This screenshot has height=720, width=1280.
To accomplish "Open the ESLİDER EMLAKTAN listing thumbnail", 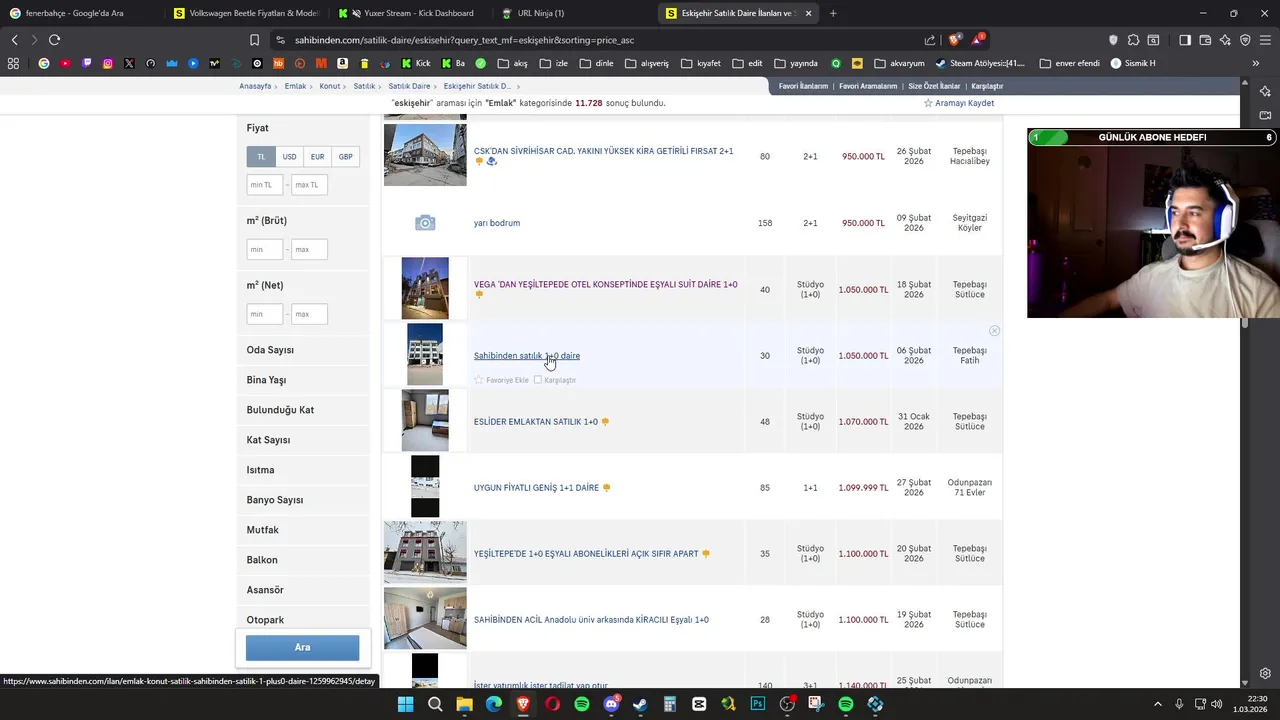I will (425, 420).
